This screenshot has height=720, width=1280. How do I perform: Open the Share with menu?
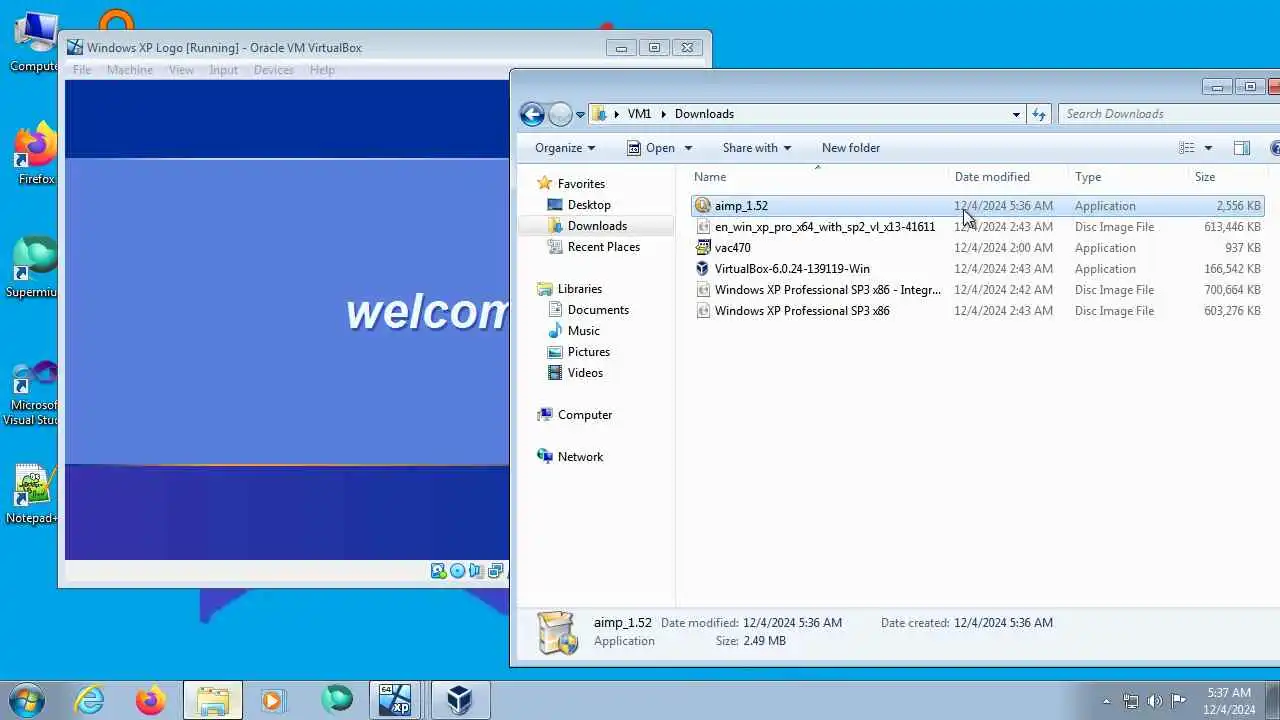[757, 148]
